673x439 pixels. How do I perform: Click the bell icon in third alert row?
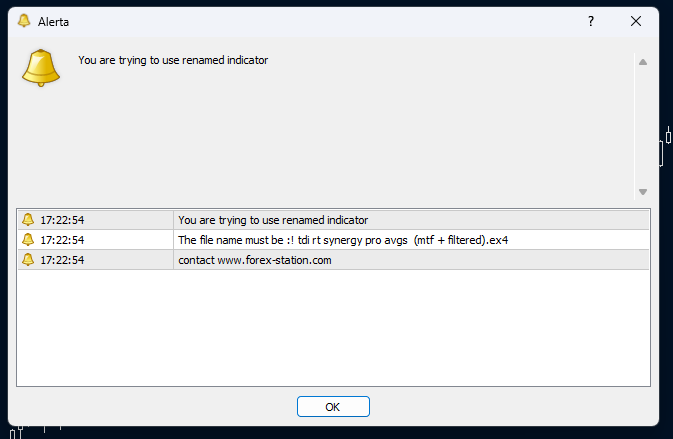click(x=28, y=260)
